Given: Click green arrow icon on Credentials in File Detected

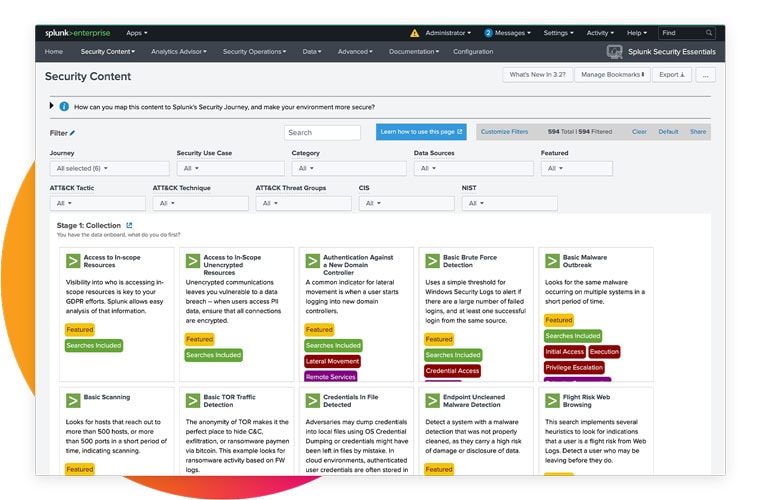Looking at the screenshot, I should tap(313, 401).
